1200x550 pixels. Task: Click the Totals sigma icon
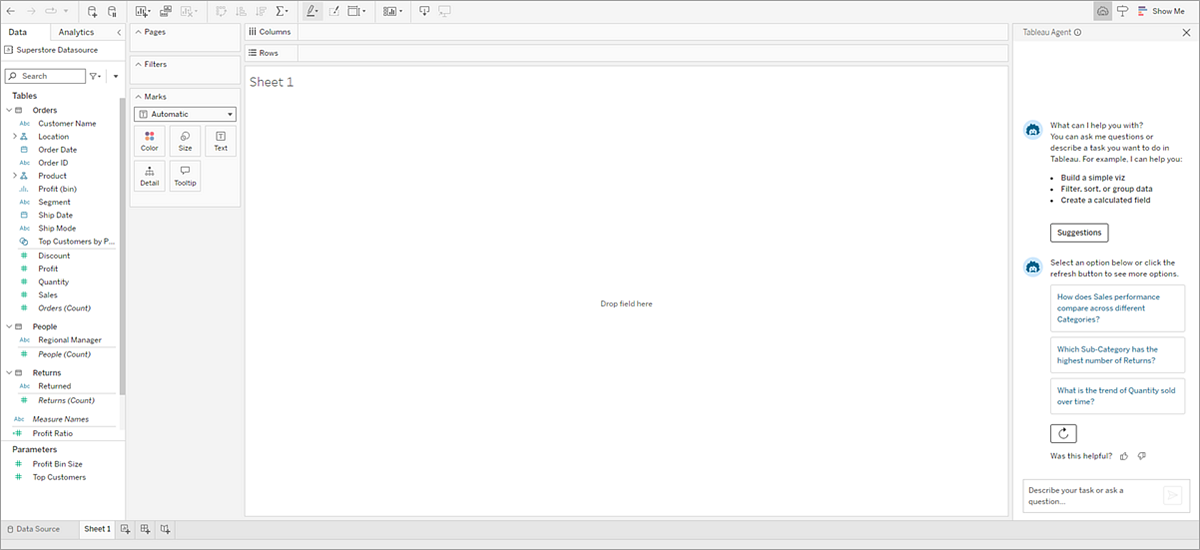[282, 11]
